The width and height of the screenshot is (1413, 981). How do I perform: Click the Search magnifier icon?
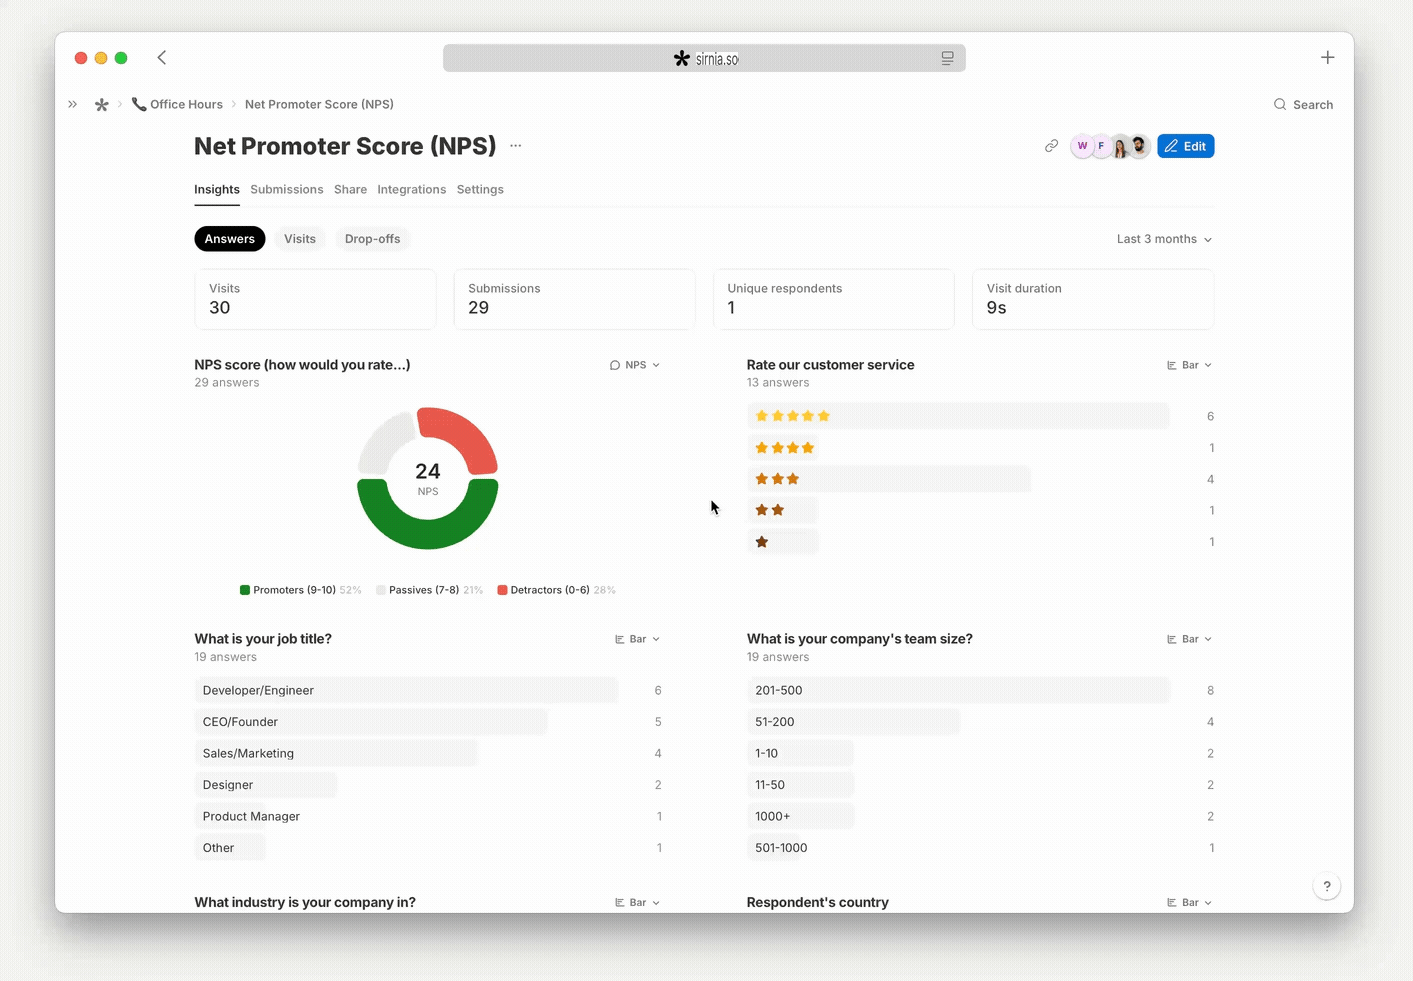(1280, 104)
